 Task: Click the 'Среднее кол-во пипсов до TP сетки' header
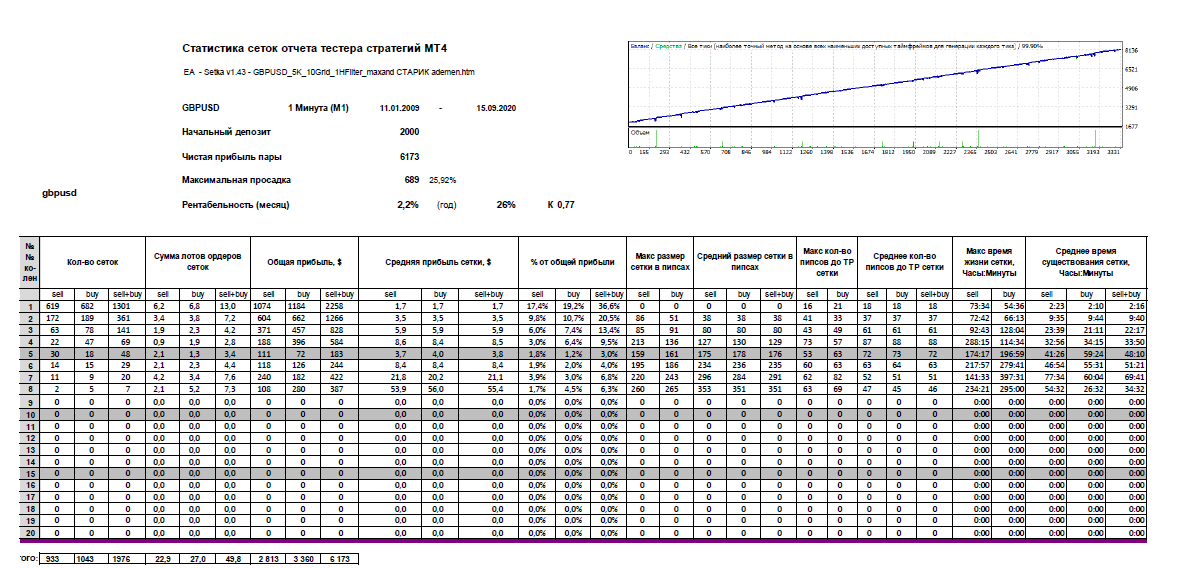point(905,262)
